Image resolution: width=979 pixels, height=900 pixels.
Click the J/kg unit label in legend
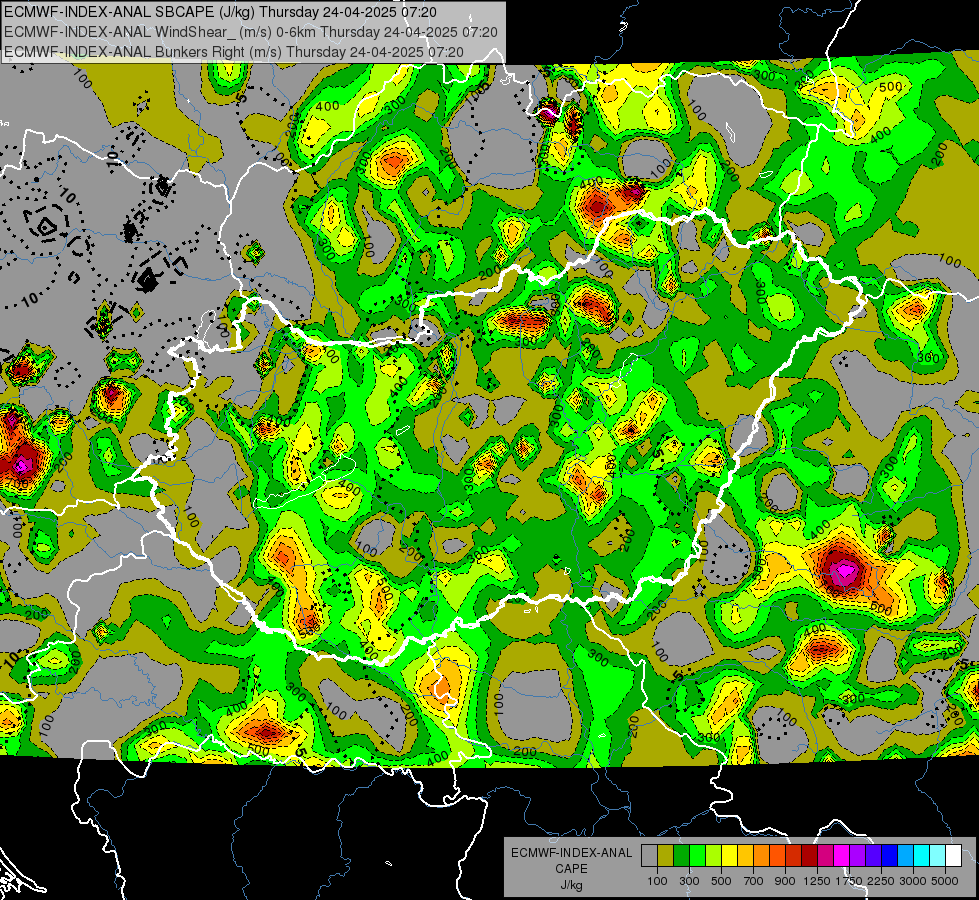[571, 885]
